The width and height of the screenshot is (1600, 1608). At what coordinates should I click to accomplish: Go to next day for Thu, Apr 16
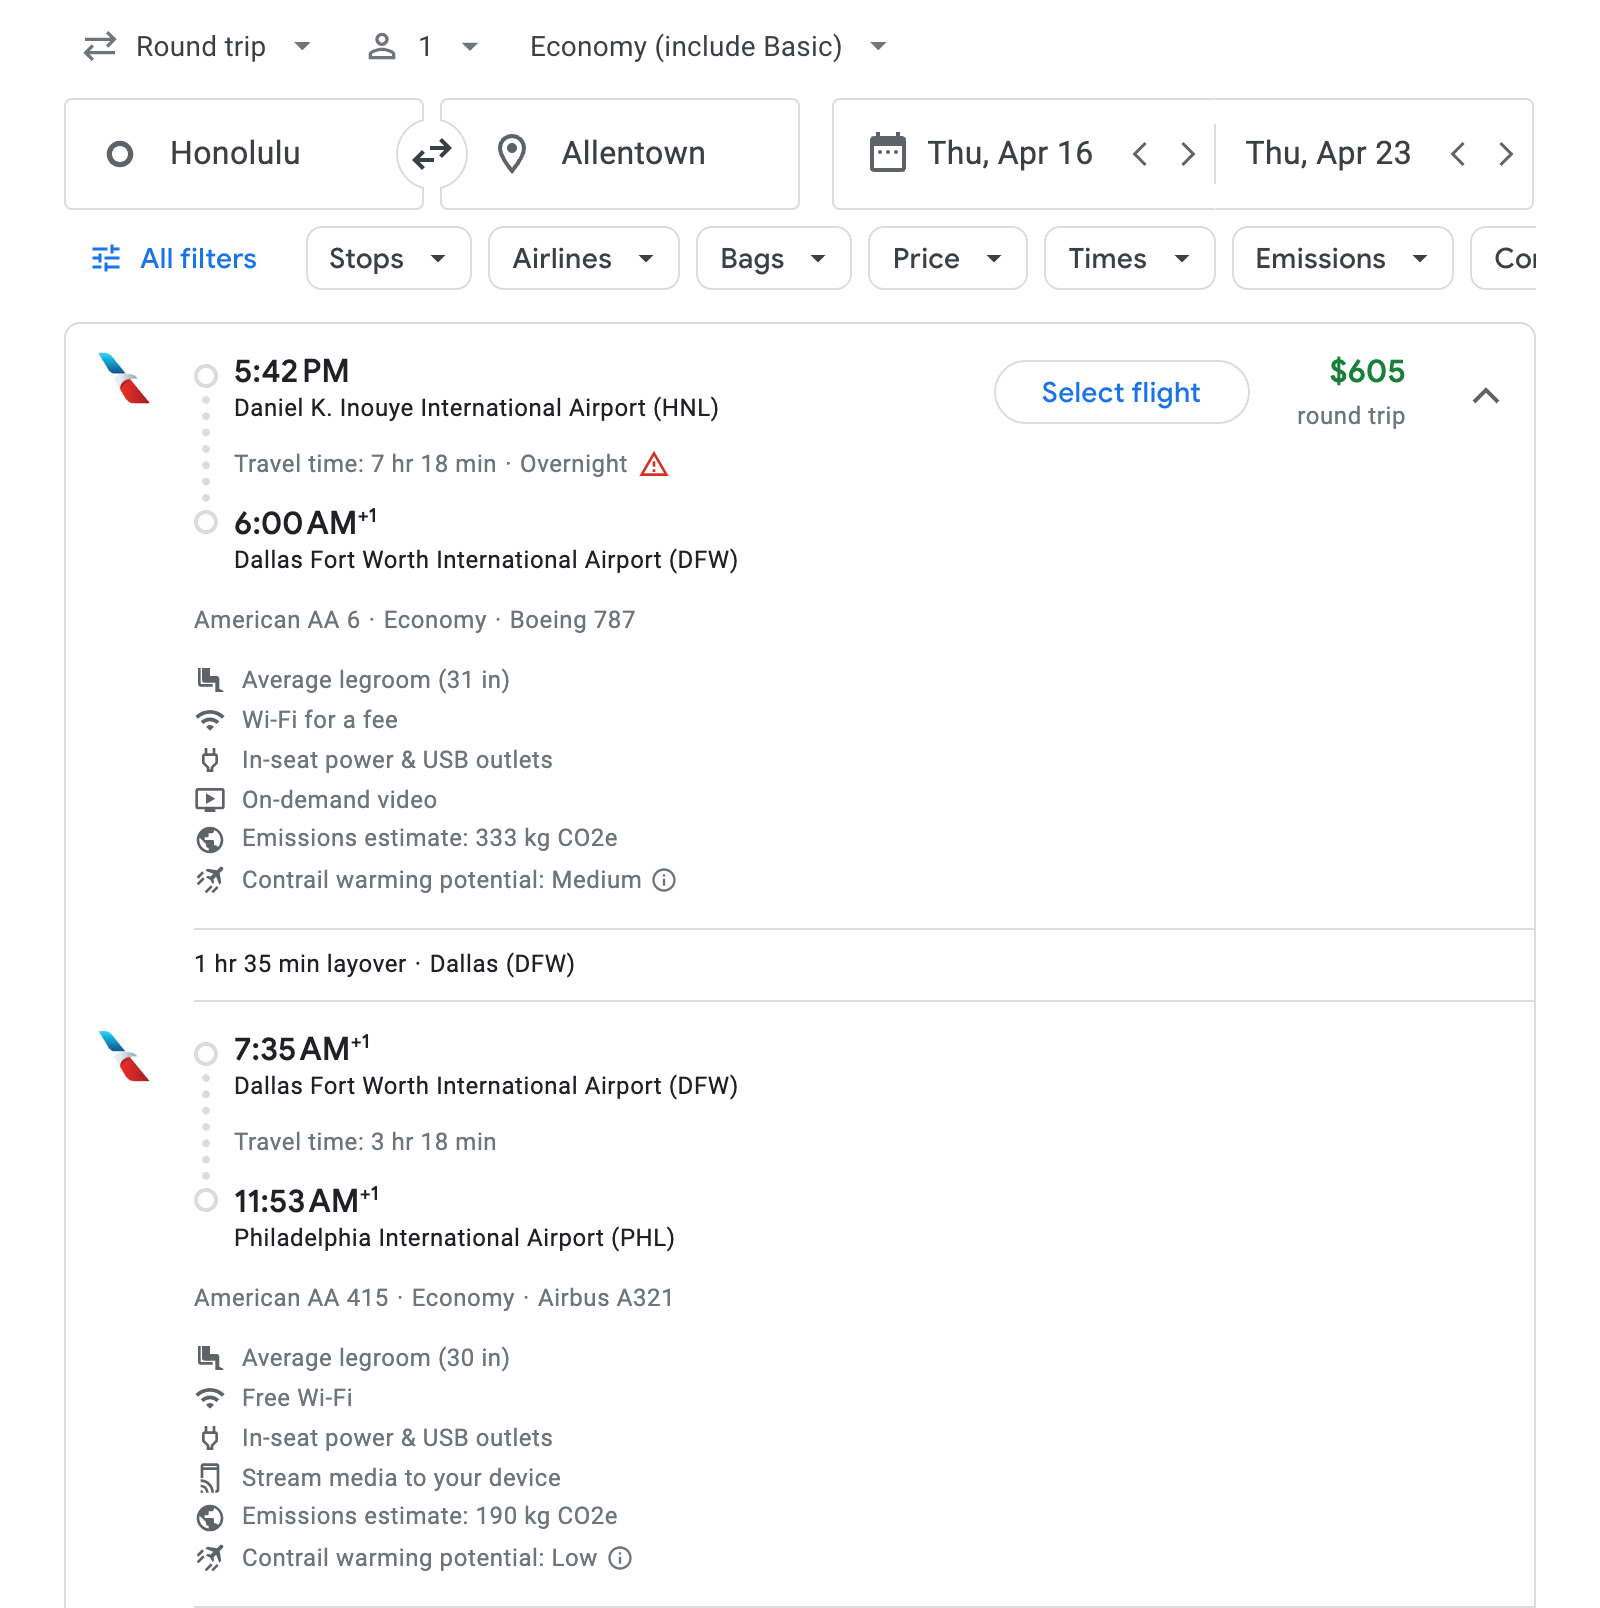point(1187,154)
